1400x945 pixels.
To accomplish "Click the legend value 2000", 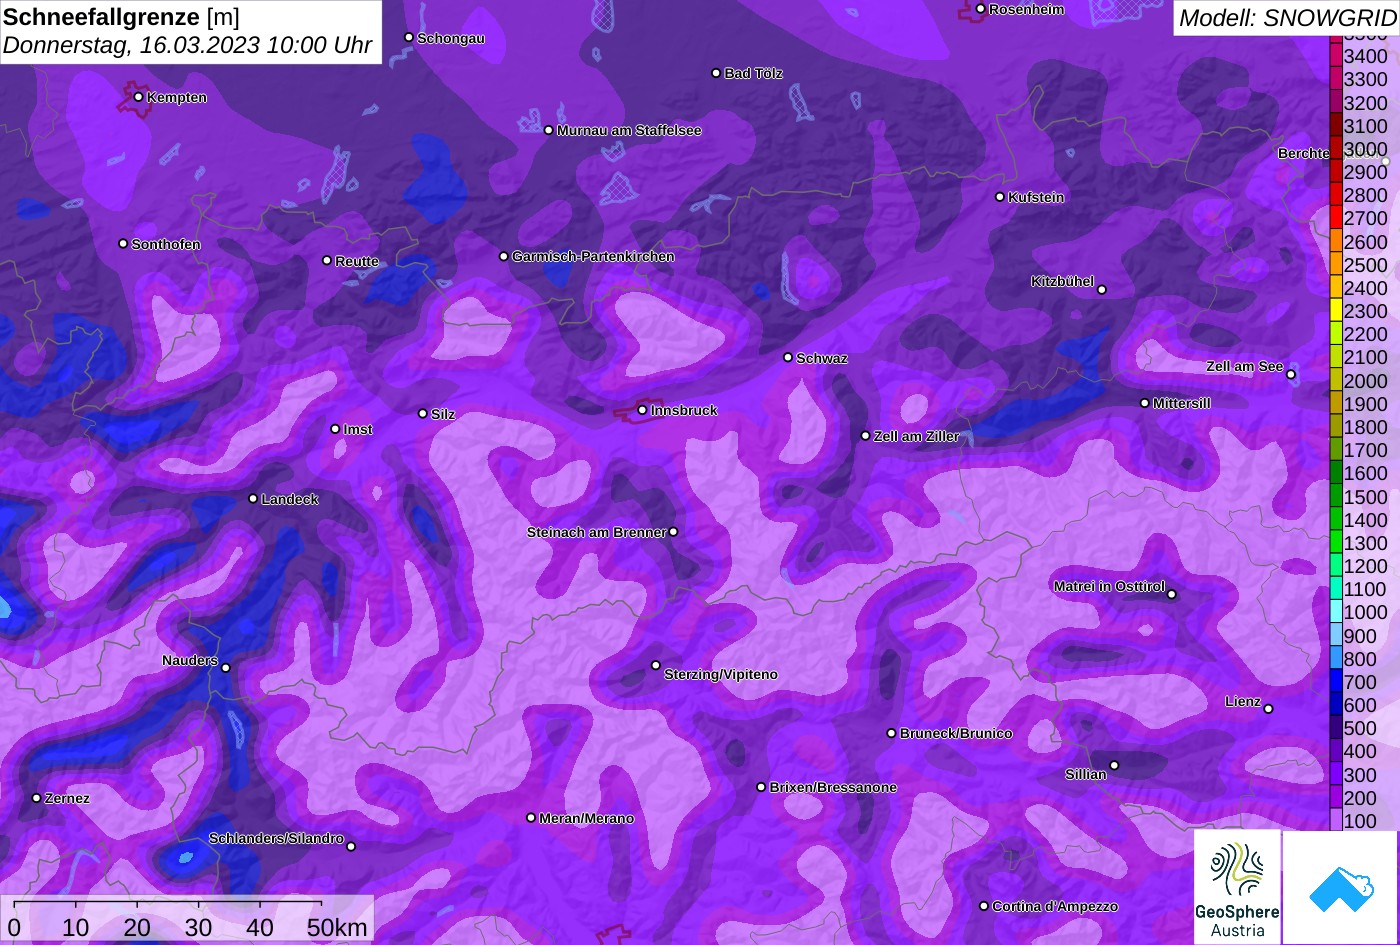I will pyautogui.click(x=1366, y=381).
